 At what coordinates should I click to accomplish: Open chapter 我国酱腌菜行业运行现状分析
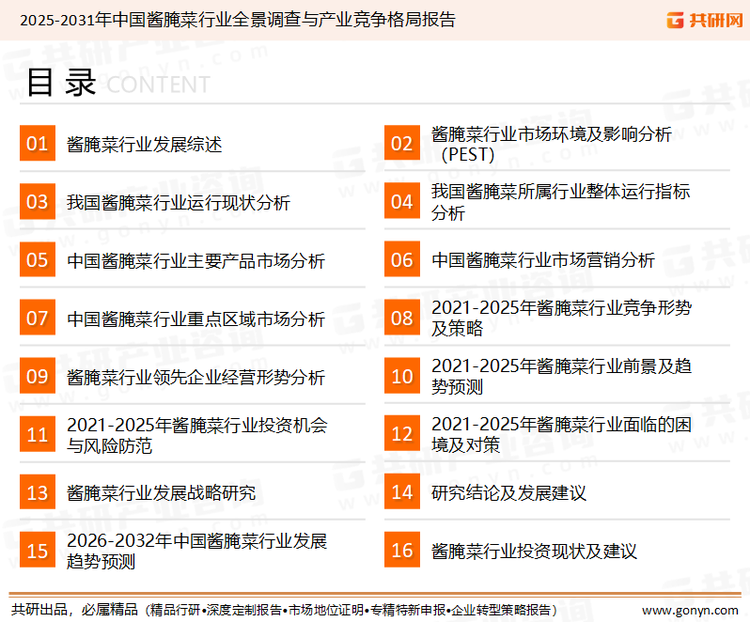pyautogui.click(x=178, y=203)
